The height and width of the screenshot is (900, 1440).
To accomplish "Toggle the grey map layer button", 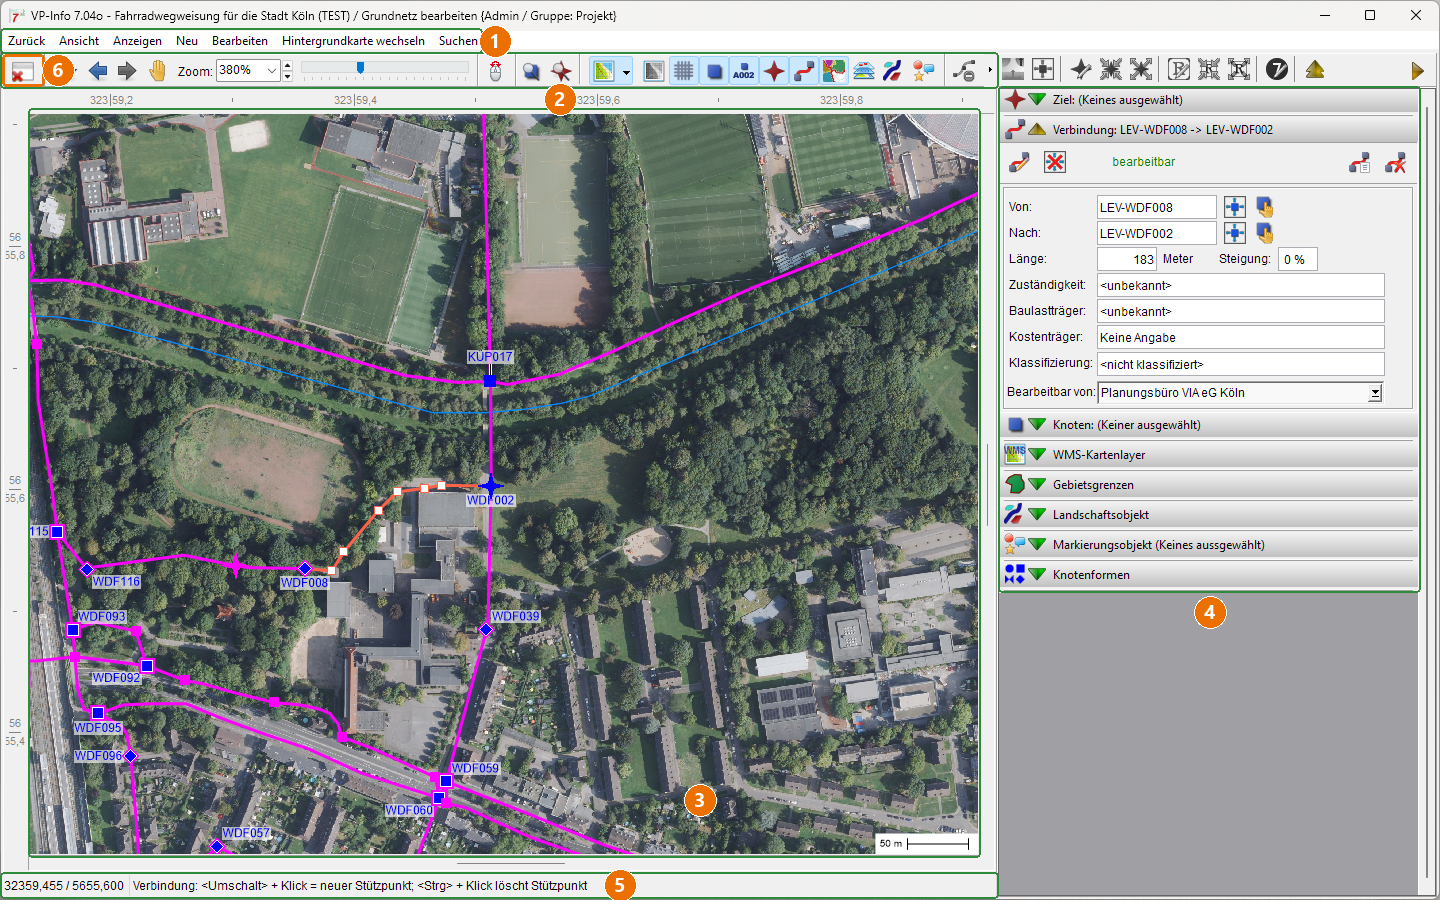I will (654, 71).
